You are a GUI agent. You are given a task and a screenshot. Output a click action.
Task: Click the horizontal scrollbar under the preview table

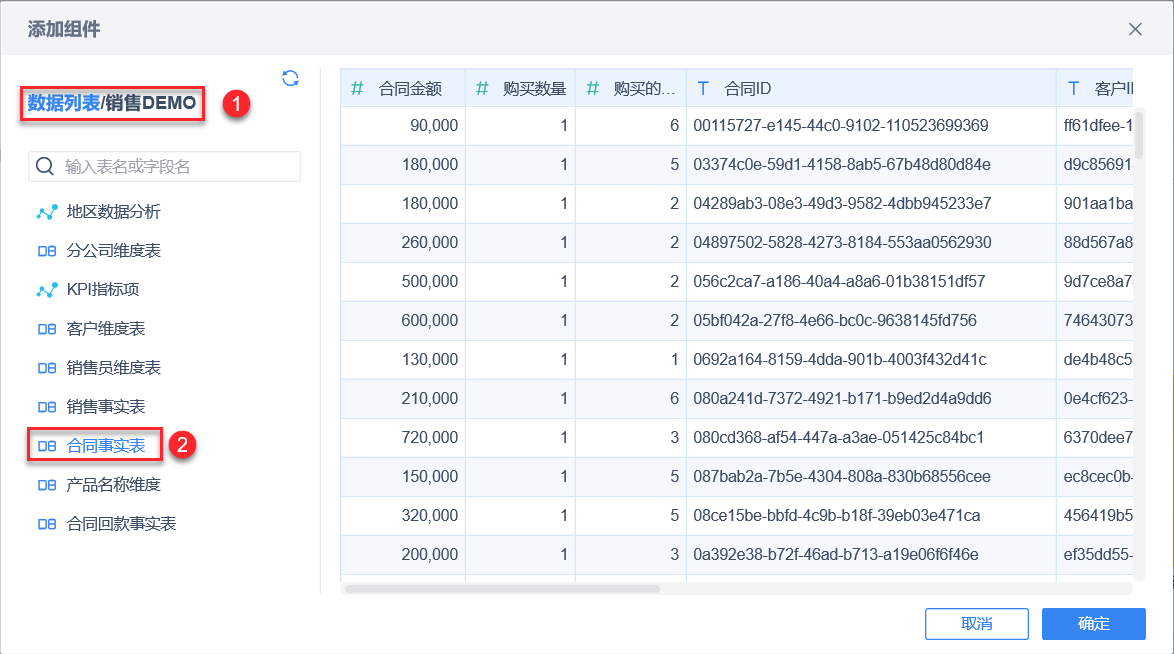(502, 589)
